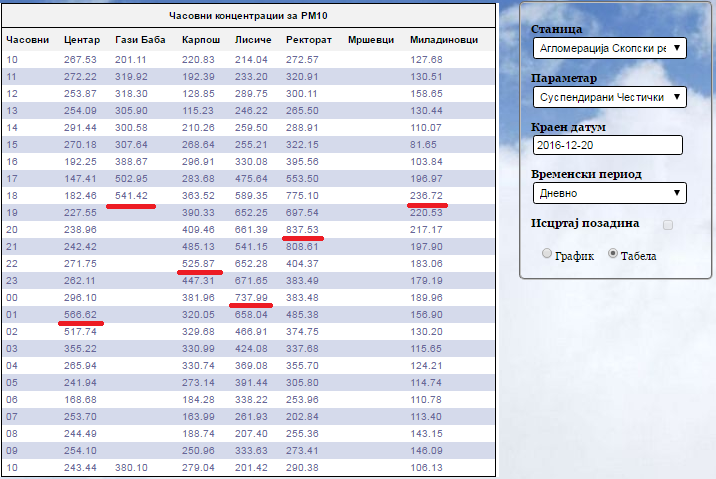Click the Часовни column header
Viewport: 716px width, 479px height.
(x=27, y=40)
